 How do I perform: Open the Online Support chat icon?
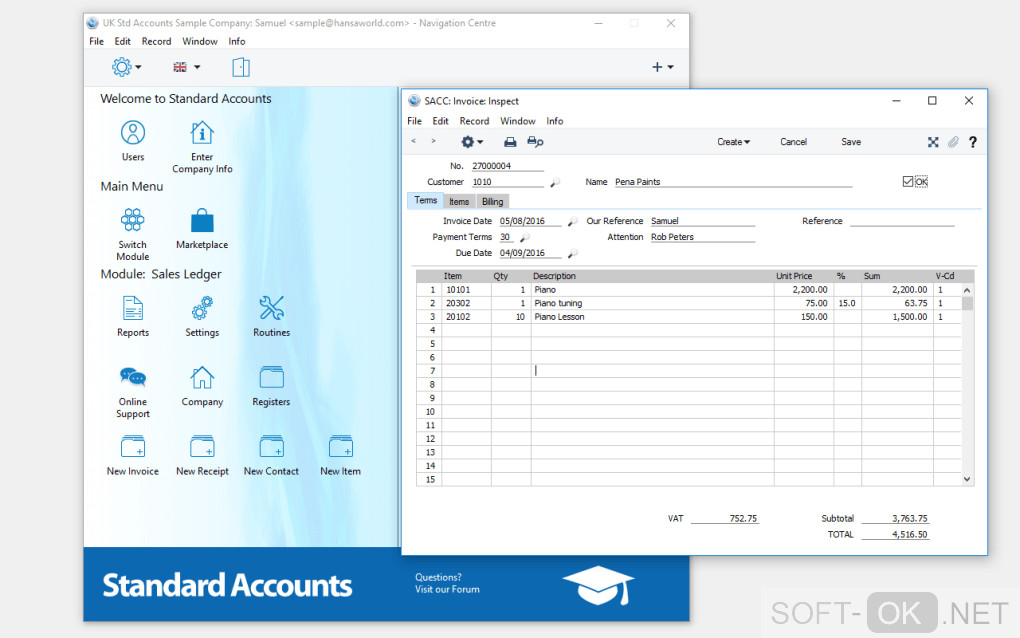pyautogui.click(x=133, y=377)
